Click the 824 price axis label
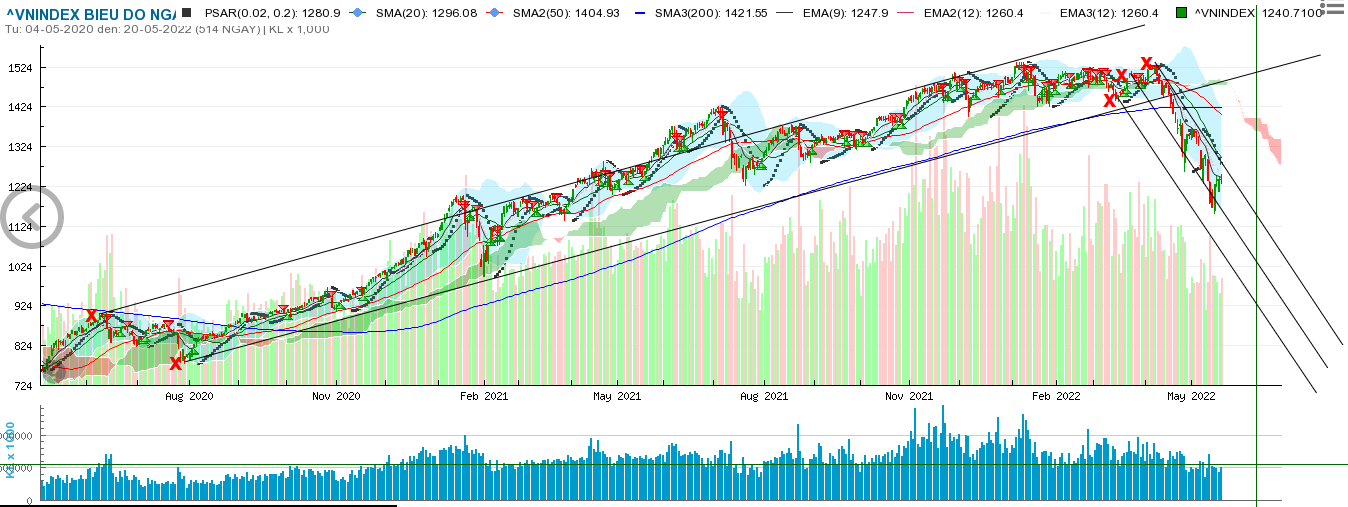Viewport: 1348px width, 507px height. (23, 346)
